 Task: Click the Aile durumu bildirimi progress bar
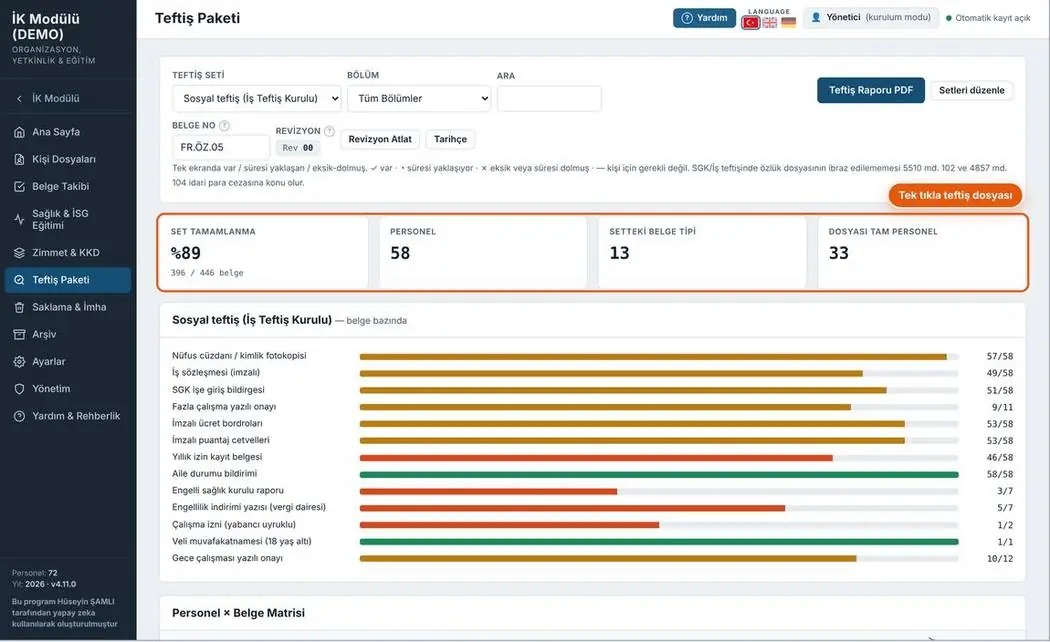(x=659, y=475)
